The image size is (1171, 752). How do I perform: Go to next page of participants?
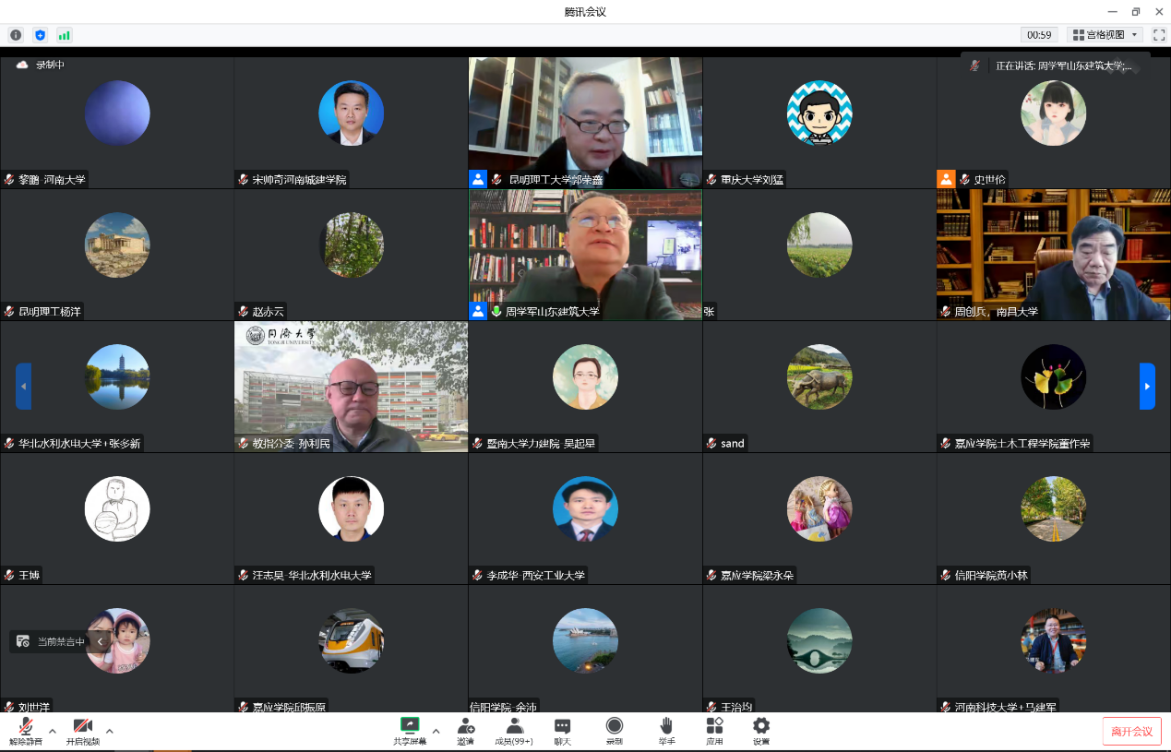(x=1147, y=386)
